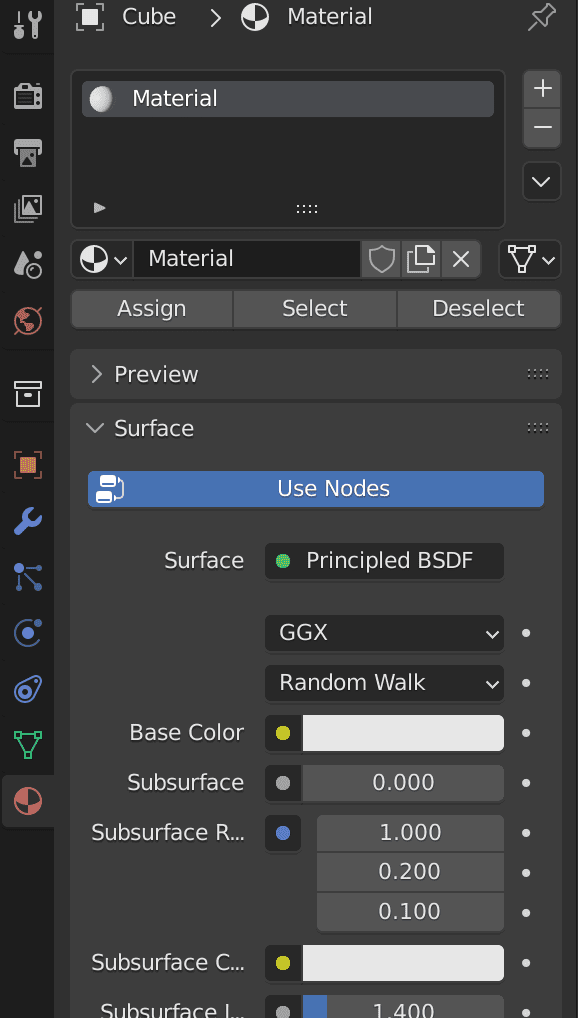Open the Modifiers wrench tab
This screenshot has width=578, height=1018.
[x=28, y=521]
